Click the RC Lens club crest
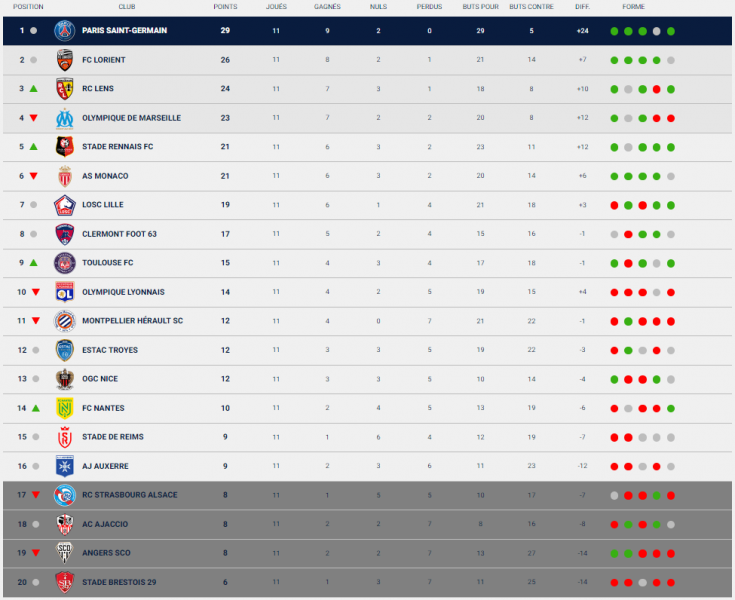The width and height of the screenshot is (735, 600). tap(65, 89)
